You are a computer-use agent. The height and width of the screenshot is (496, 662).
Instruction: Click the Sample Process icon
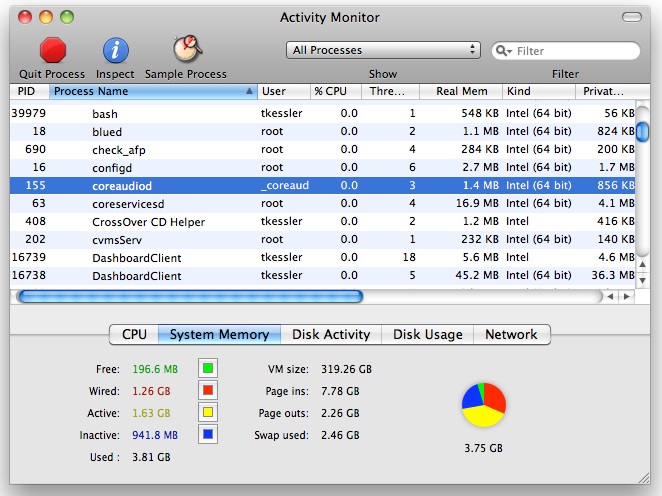click(x=187, y=49)
